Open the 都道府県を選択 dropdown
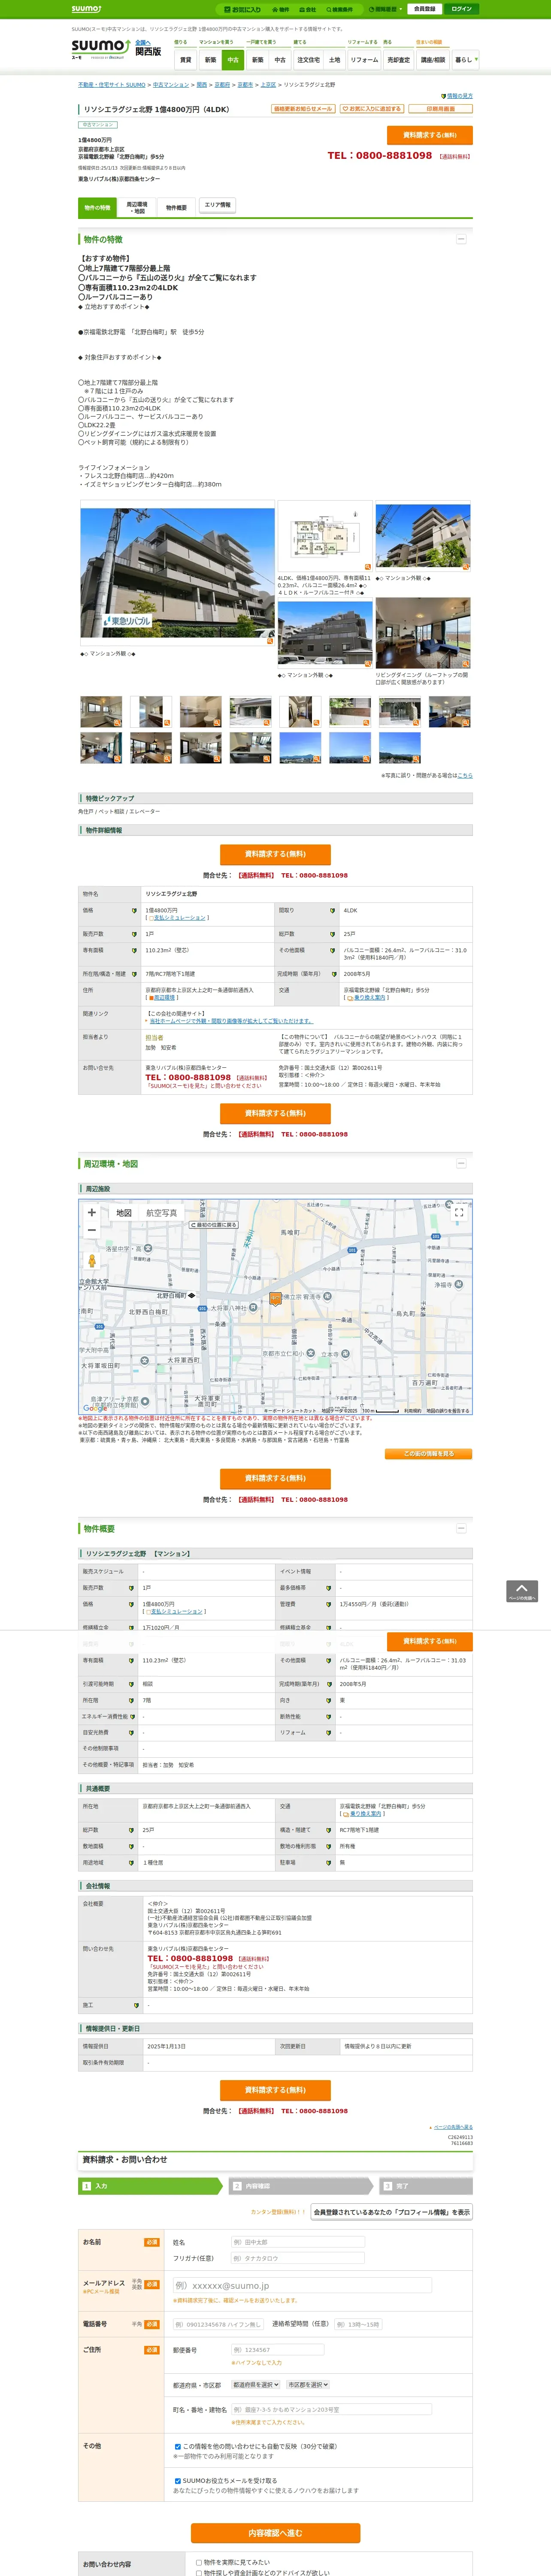Viewport: 551px width, 2576px height. coord(256,2385)
